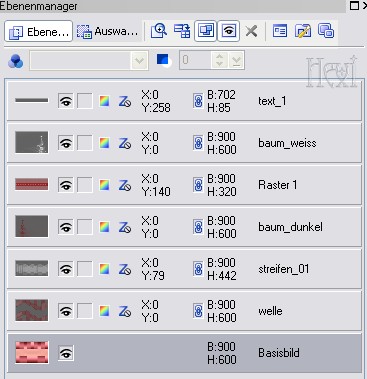The width and height of the screenshot is (367, 379).
Task: Expand the transparency value dropdown arrow
Action: click(x=237, y=60)
